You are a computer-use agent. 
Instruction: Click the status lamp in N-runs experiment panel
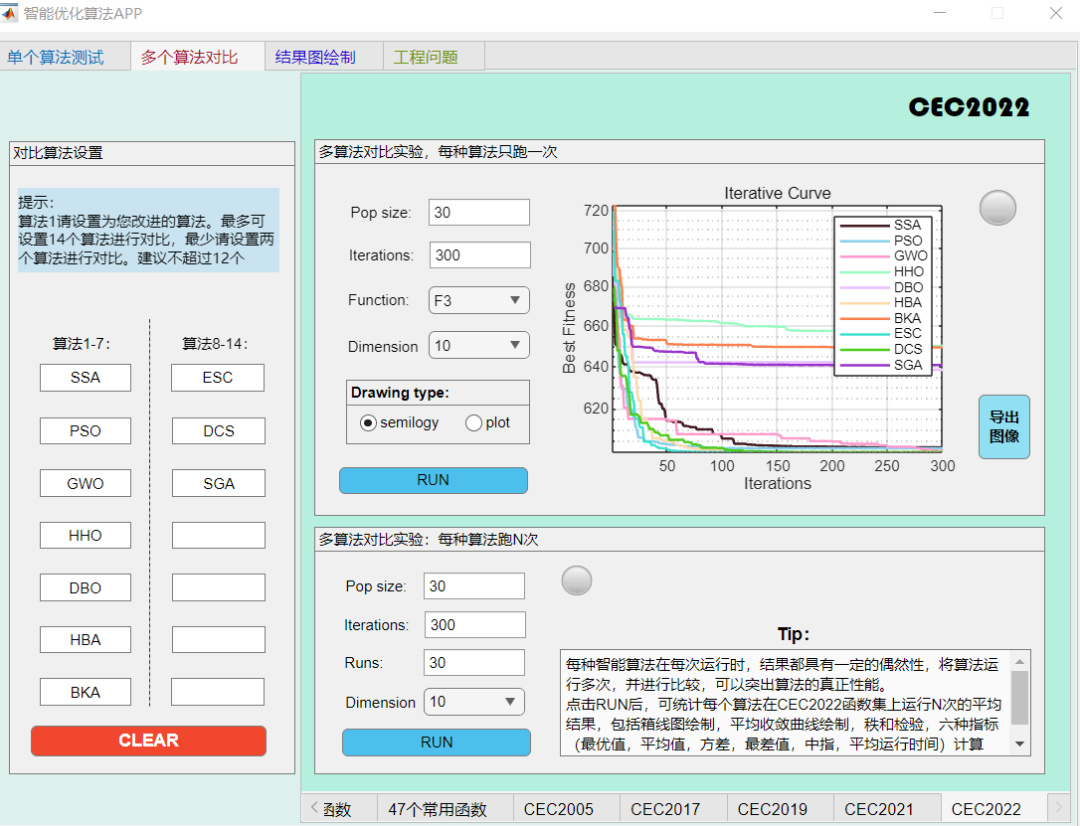point(577,580)
